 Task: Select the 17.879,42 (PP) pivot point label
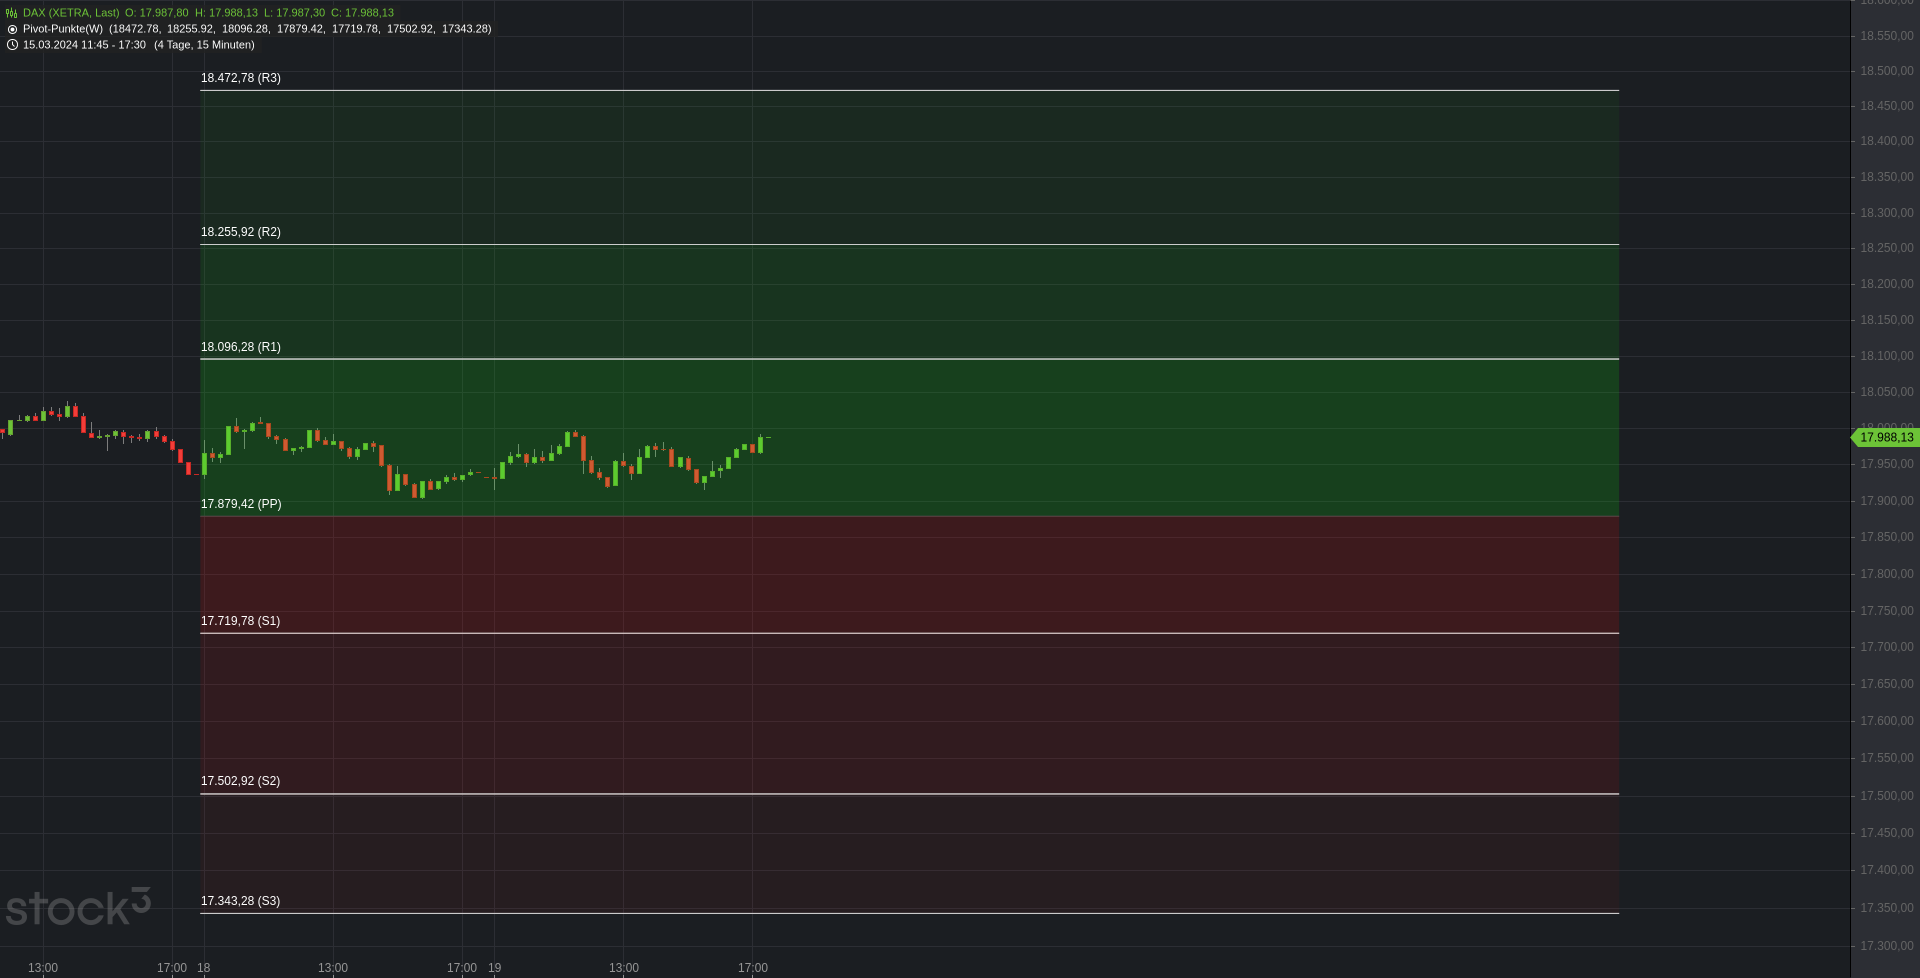pos(241,504)
